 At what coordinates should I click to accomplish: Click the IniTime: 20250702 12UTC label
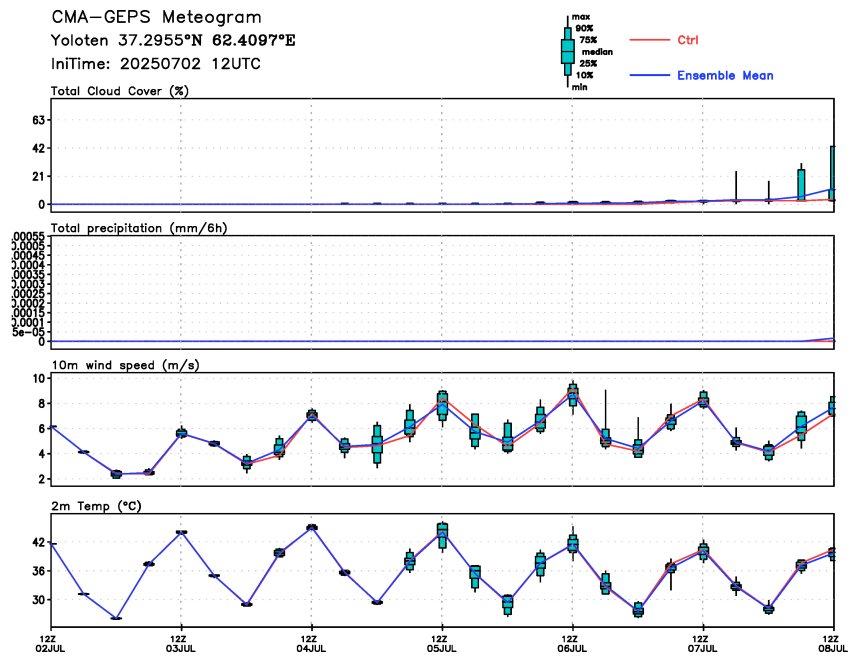tap(156, 64)
